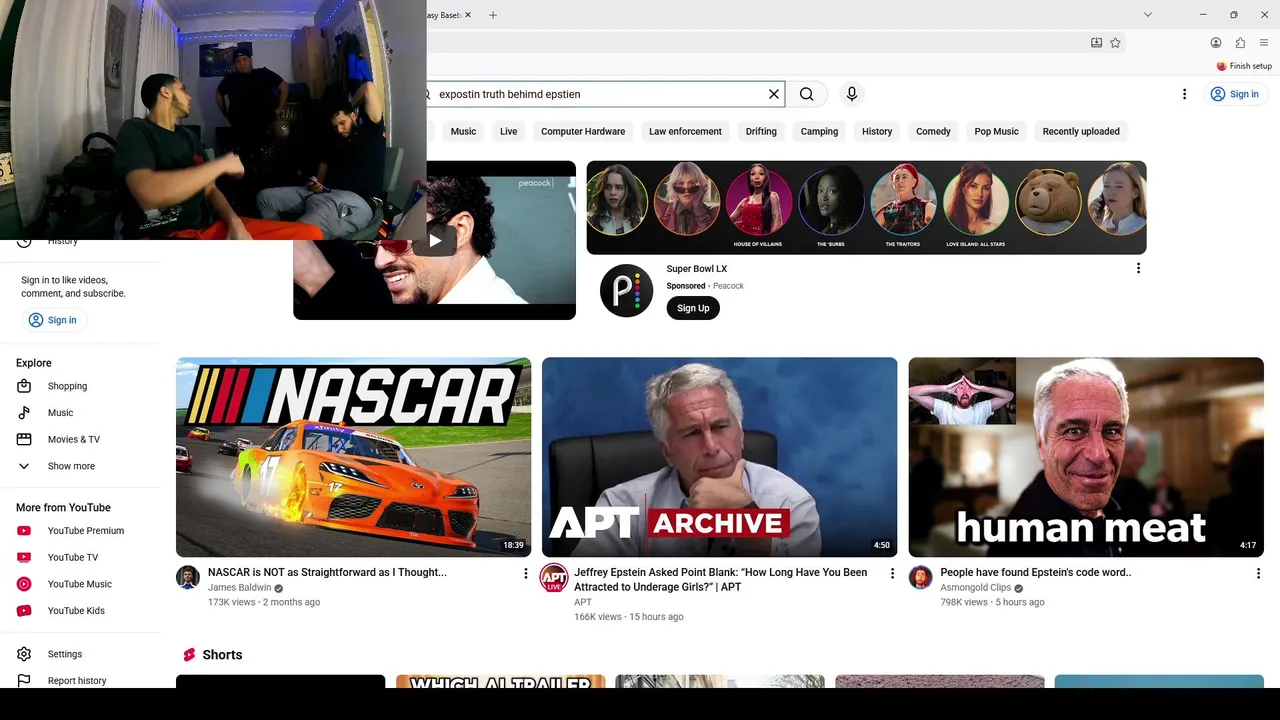
Task: Visit APT channel name link
Action: tap(583, 602)
